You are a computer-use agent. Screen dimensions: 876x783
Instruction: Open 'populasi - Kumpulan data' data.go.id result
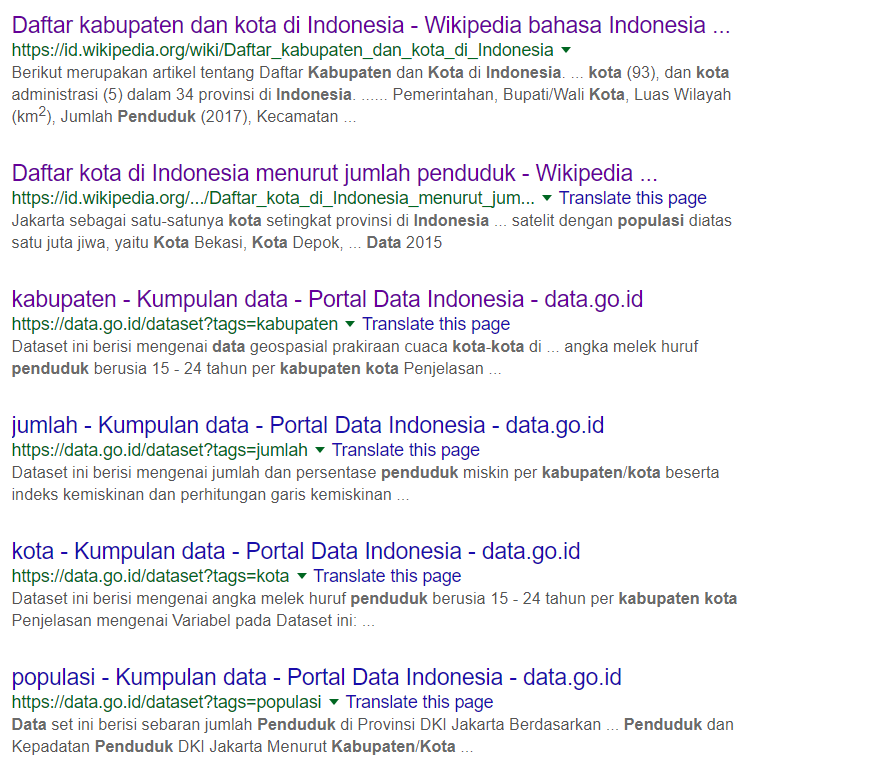point(316,677)
